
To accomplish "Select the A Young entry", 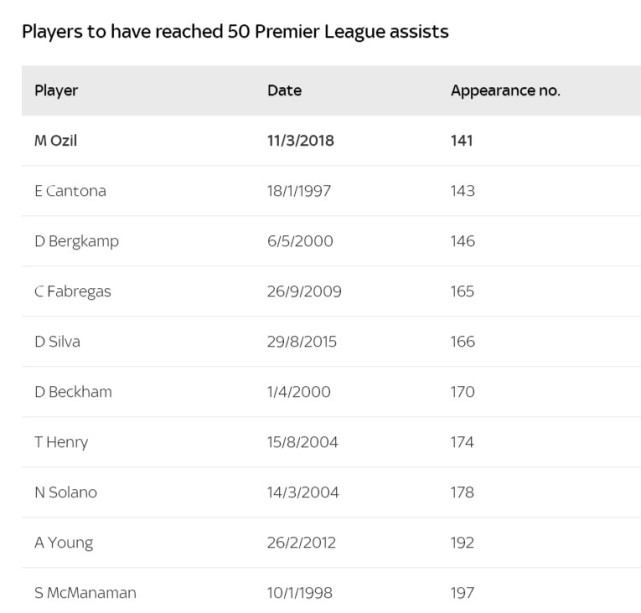I will click(x=64, y=543).
